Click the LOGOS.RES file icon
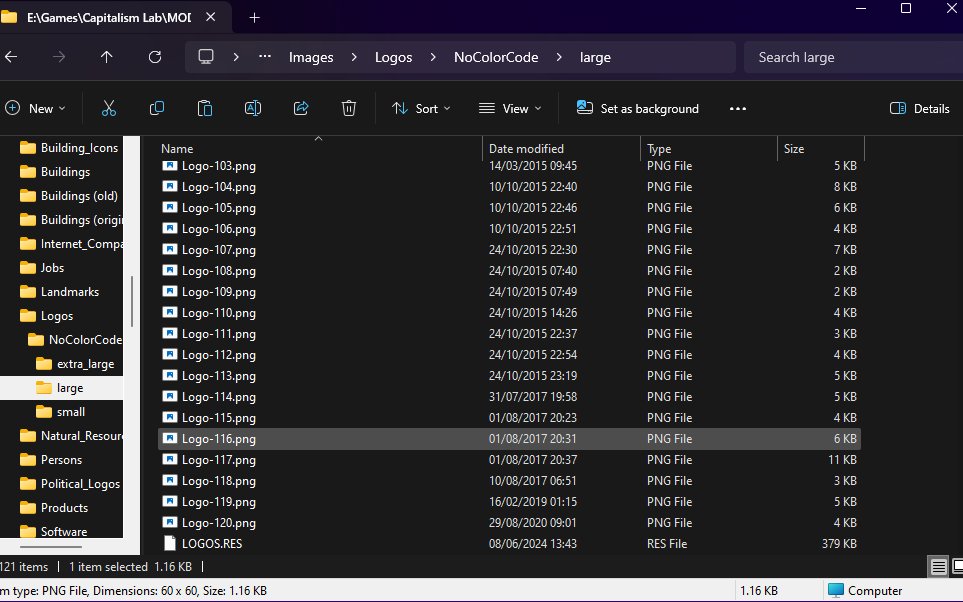Viewport: 963px width, 602px height. [170, 544]
